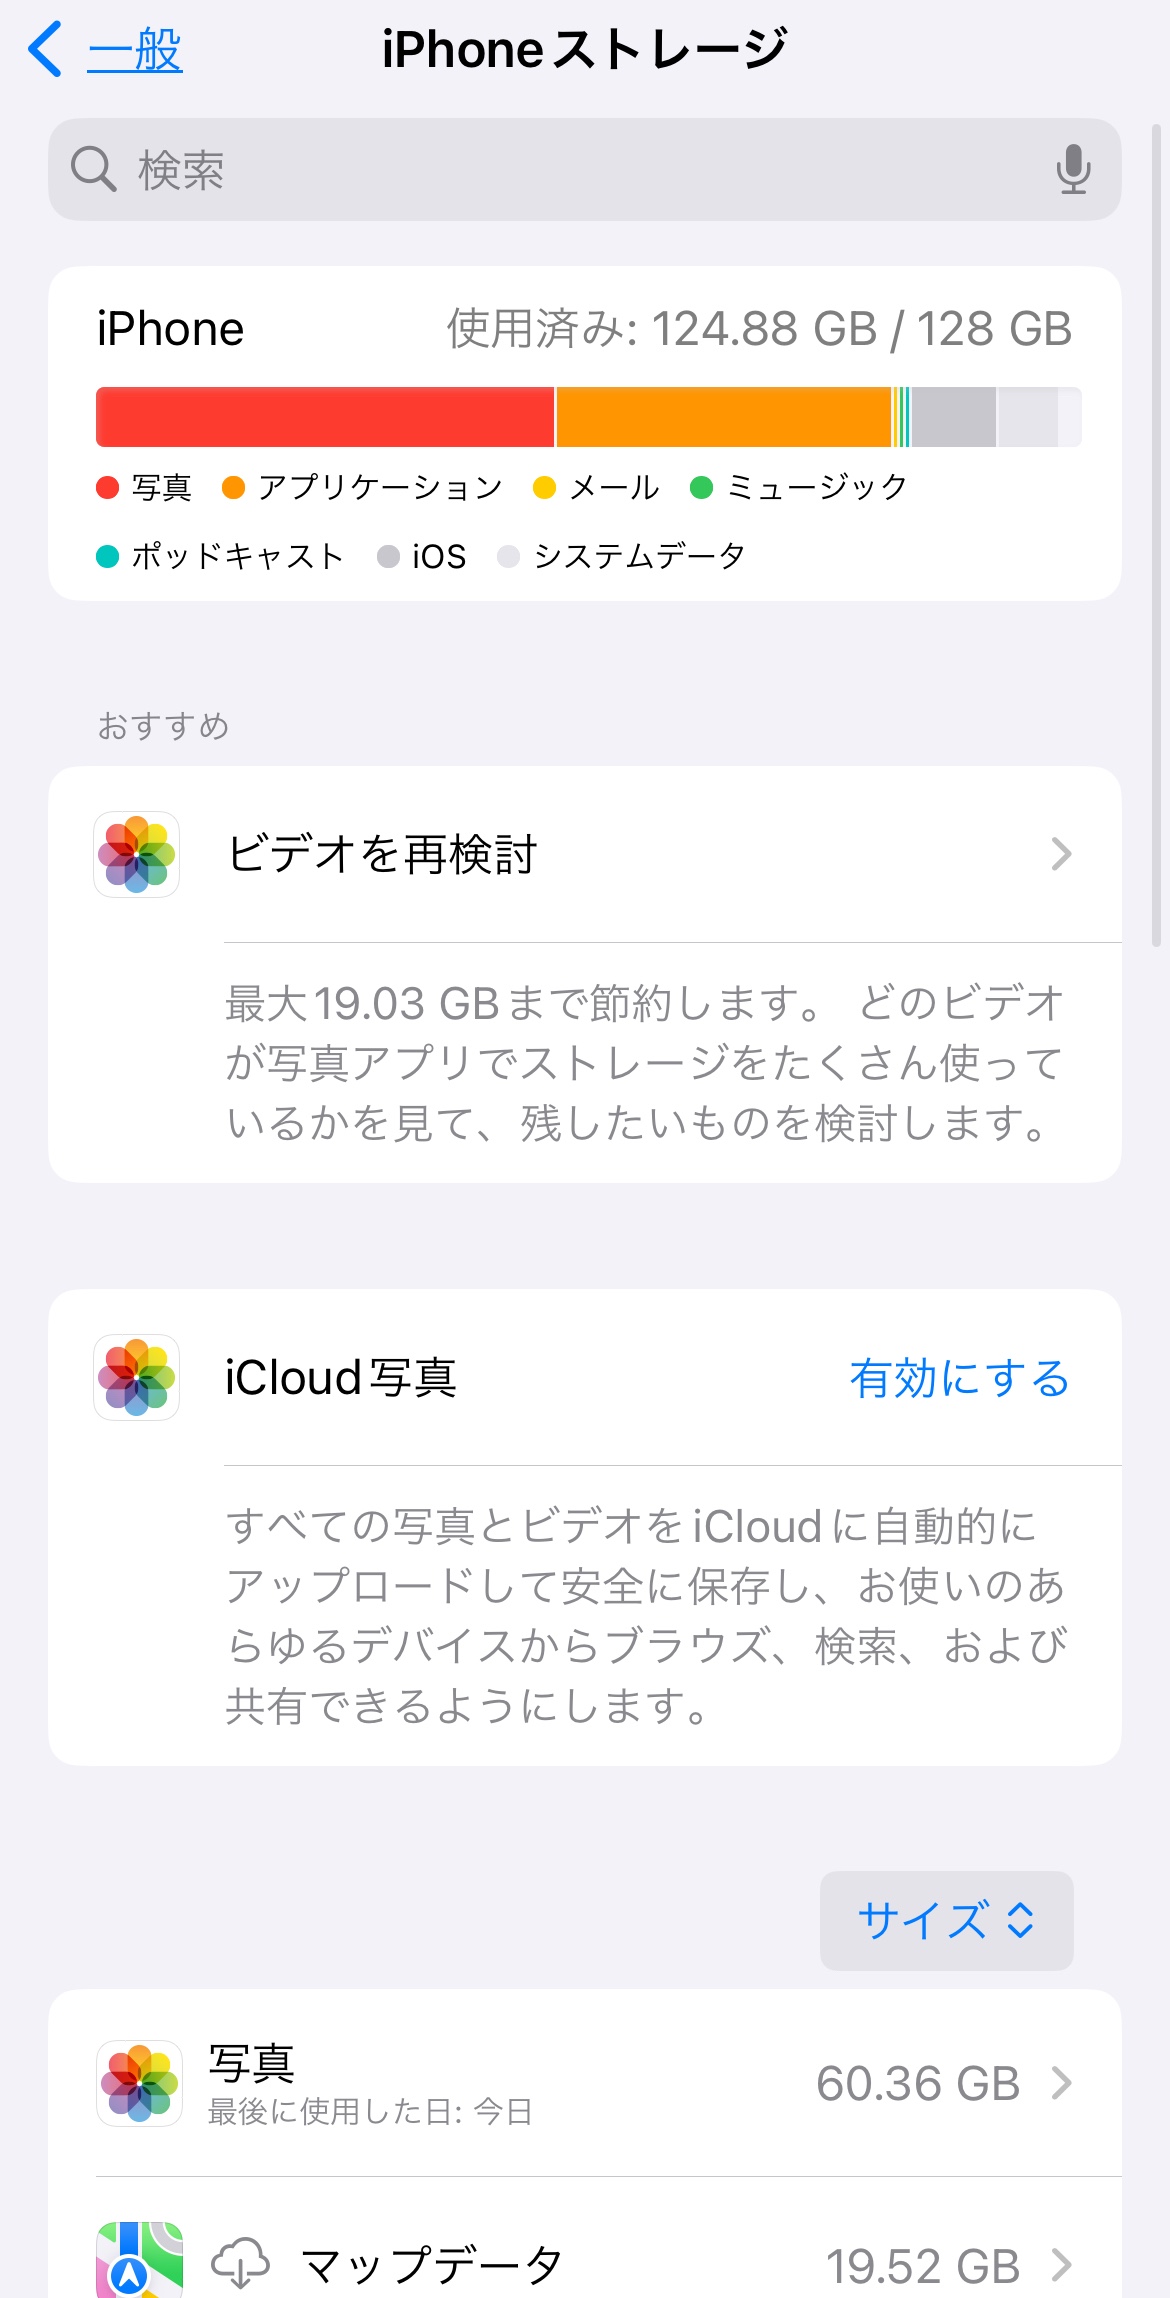Screen dimensions: 1170x2298
Task: Tap the ビデオを再検討 recommendation title
Action: 382,854
